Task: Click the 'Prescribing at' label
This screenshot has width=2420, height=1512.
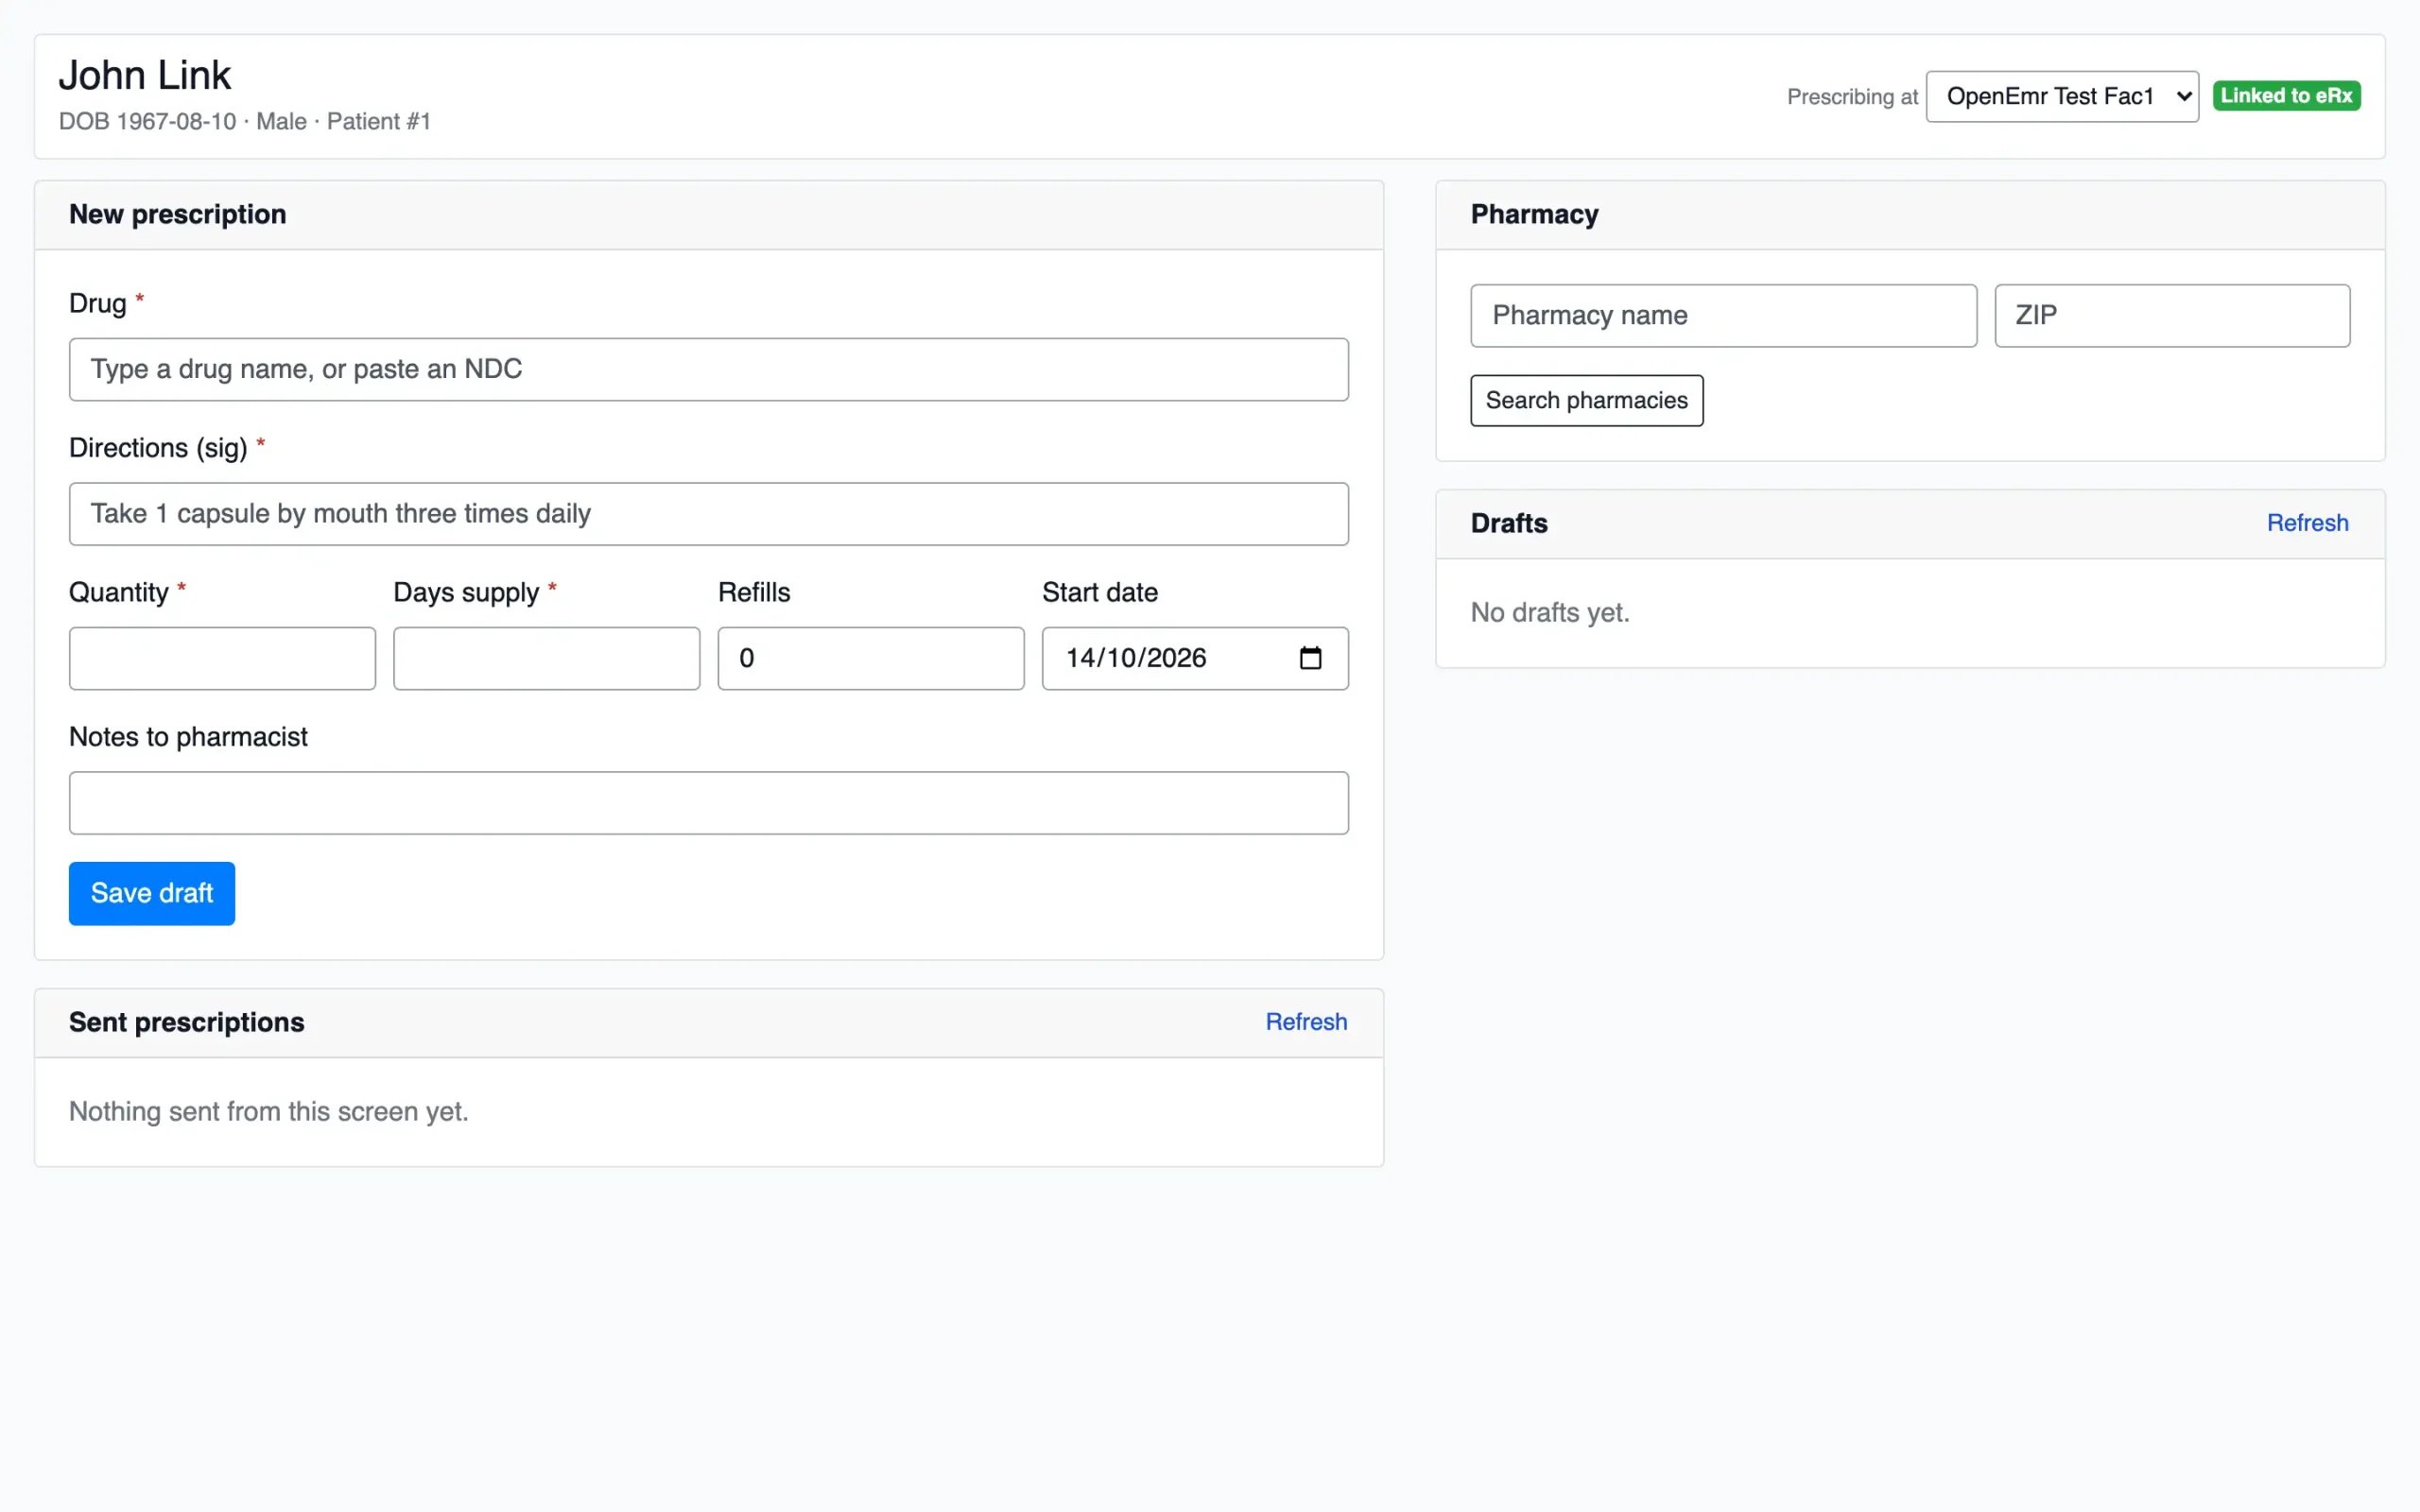Action: [1852, 97]
